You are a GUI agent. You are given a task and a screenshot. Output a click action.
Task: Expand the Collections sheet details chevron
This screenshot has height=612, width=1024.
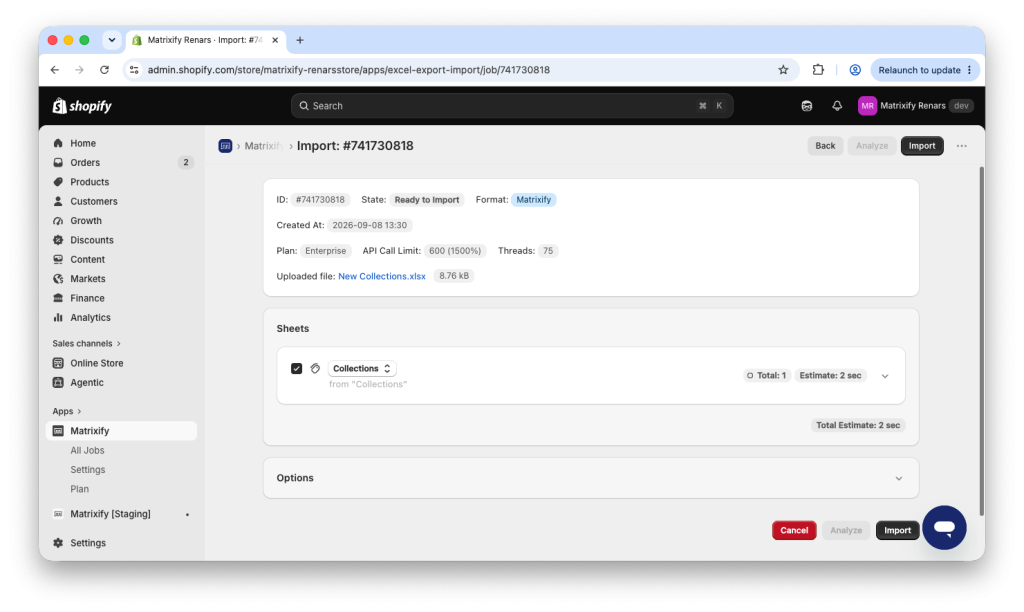885,376
